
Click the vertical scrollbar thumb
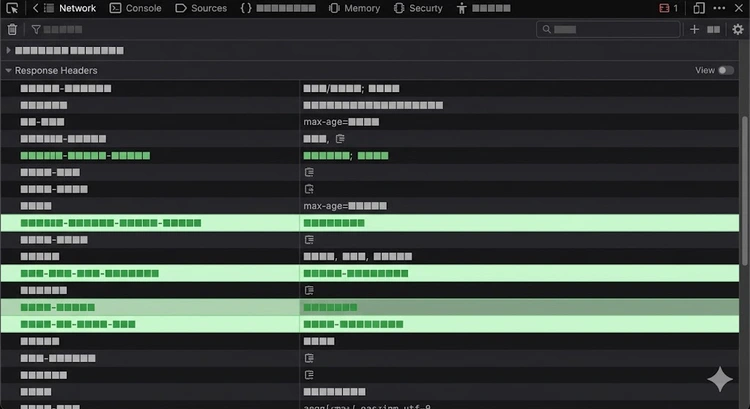[744, 191]
